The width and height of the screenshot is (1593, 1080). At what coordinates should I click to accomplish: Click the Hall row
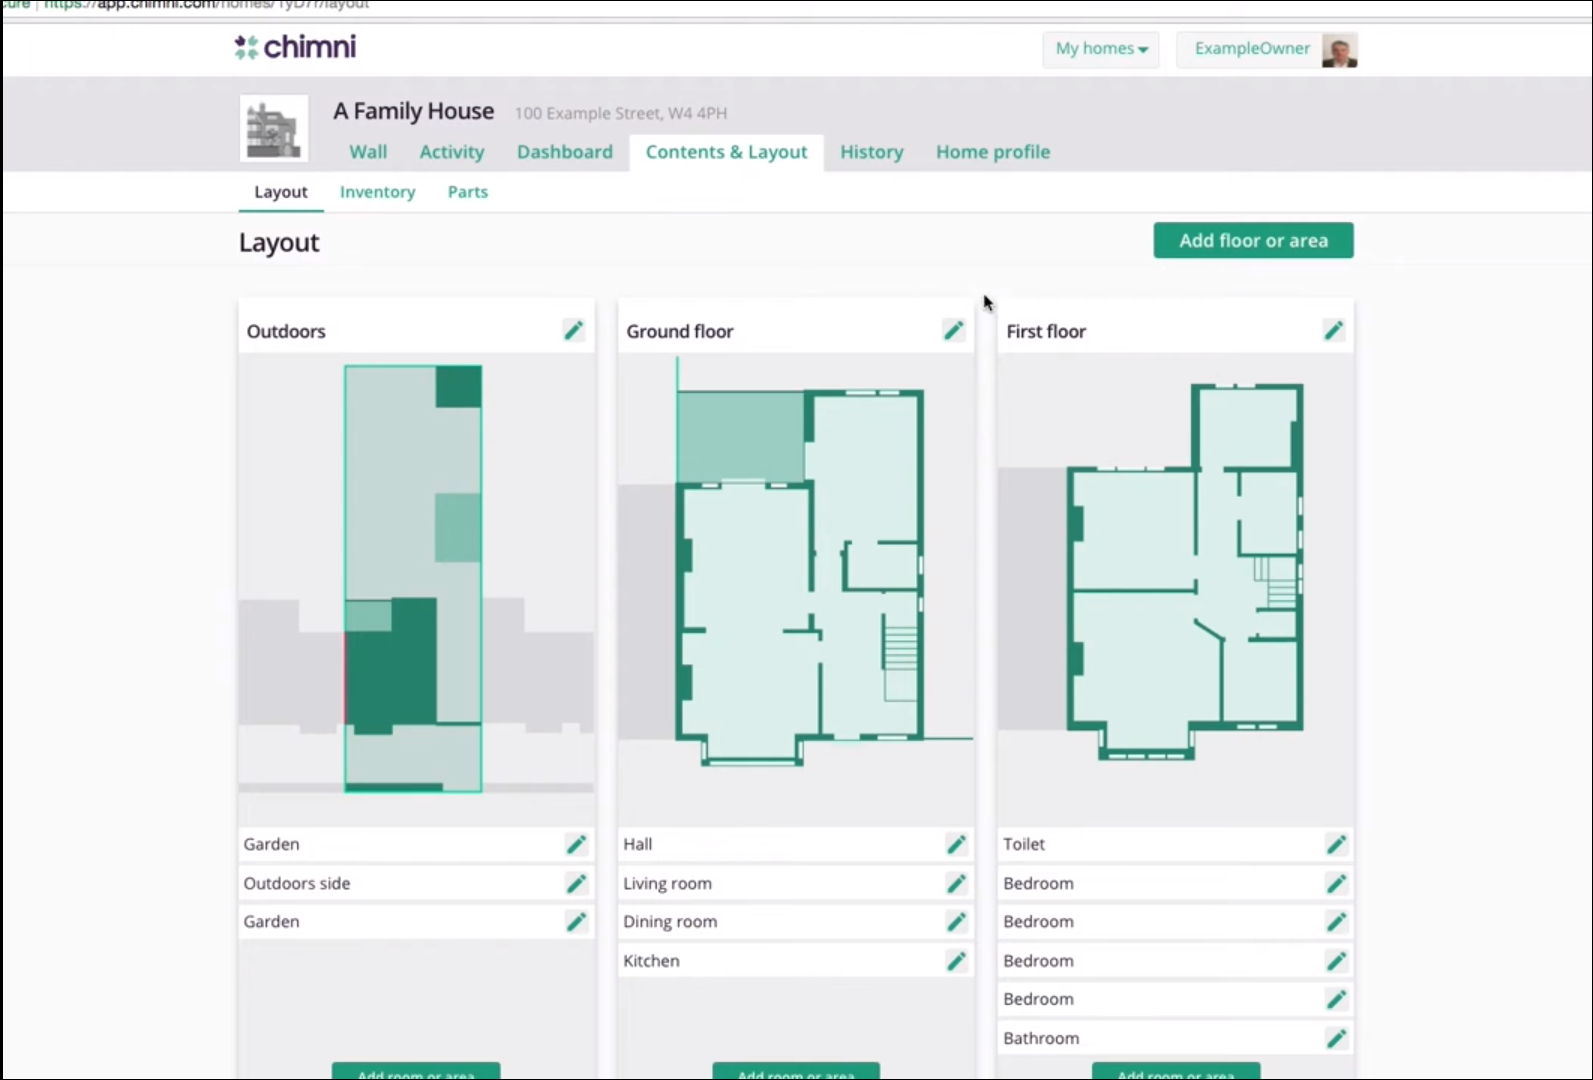point(796,844)
